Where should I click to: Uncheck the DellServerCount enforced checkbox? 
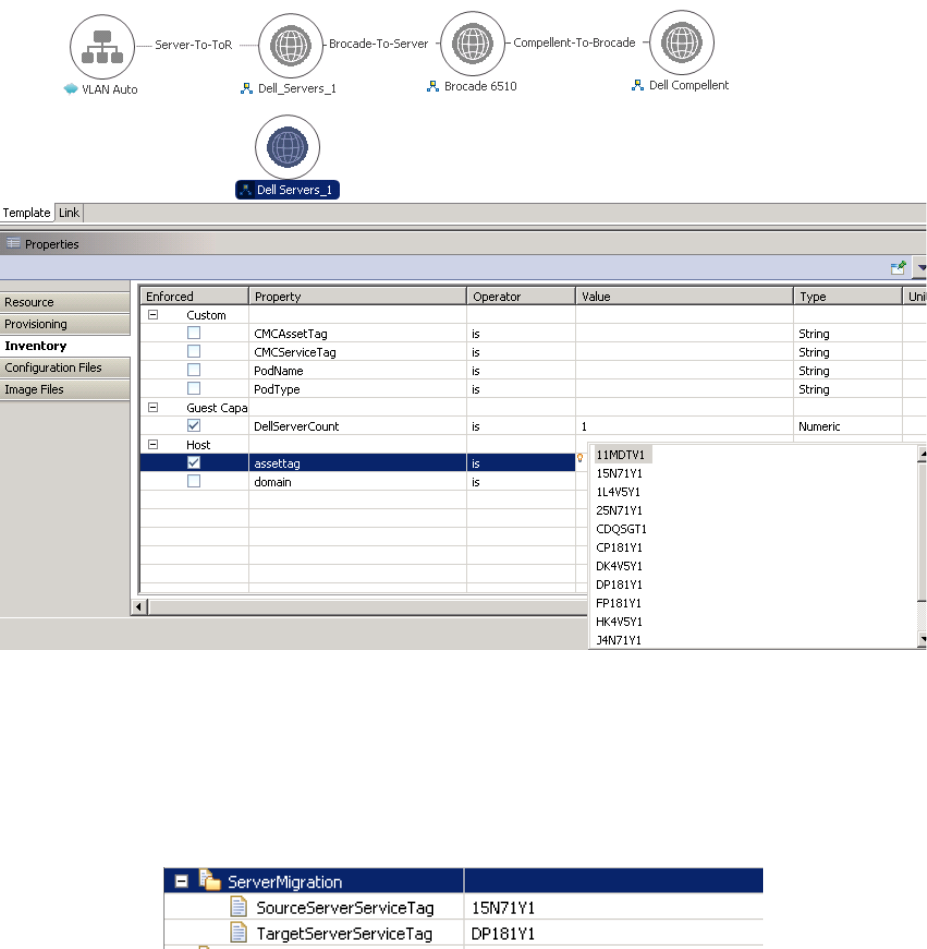194,426
